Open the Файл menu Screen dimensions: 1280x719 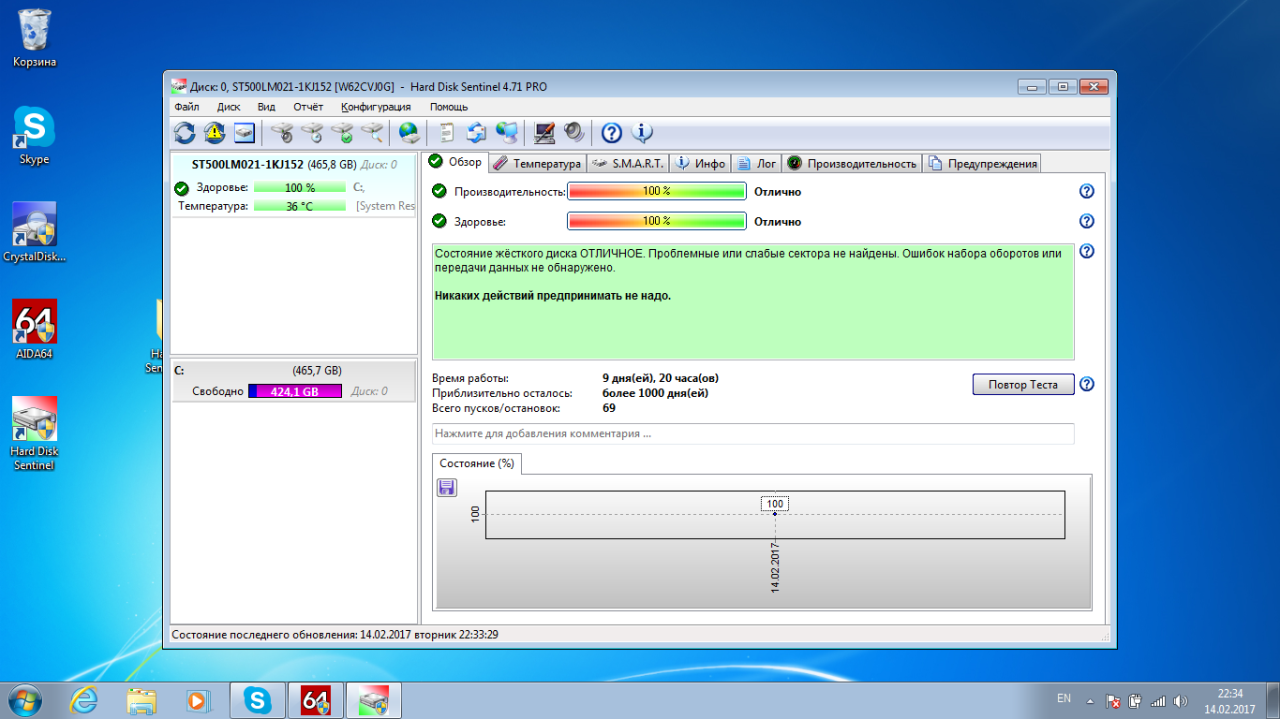(x=186, y=107)
